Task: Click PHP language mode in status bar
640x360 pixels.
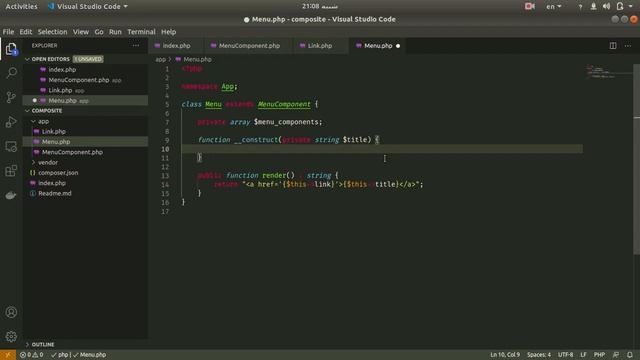Action: click(599, 355)
